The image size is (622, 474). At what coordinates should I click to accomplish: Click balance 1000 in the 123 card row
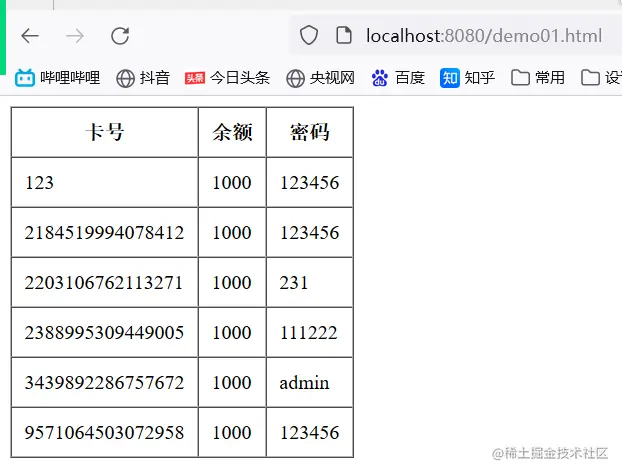point(232,182)
